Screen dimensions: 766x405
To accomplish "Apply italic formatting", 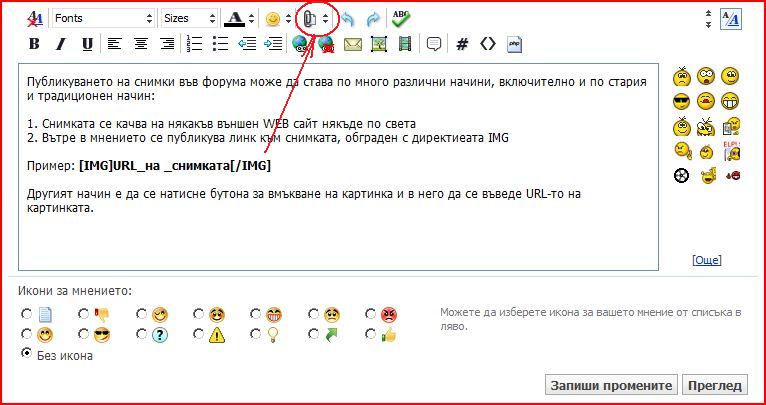I will [60, 44].
